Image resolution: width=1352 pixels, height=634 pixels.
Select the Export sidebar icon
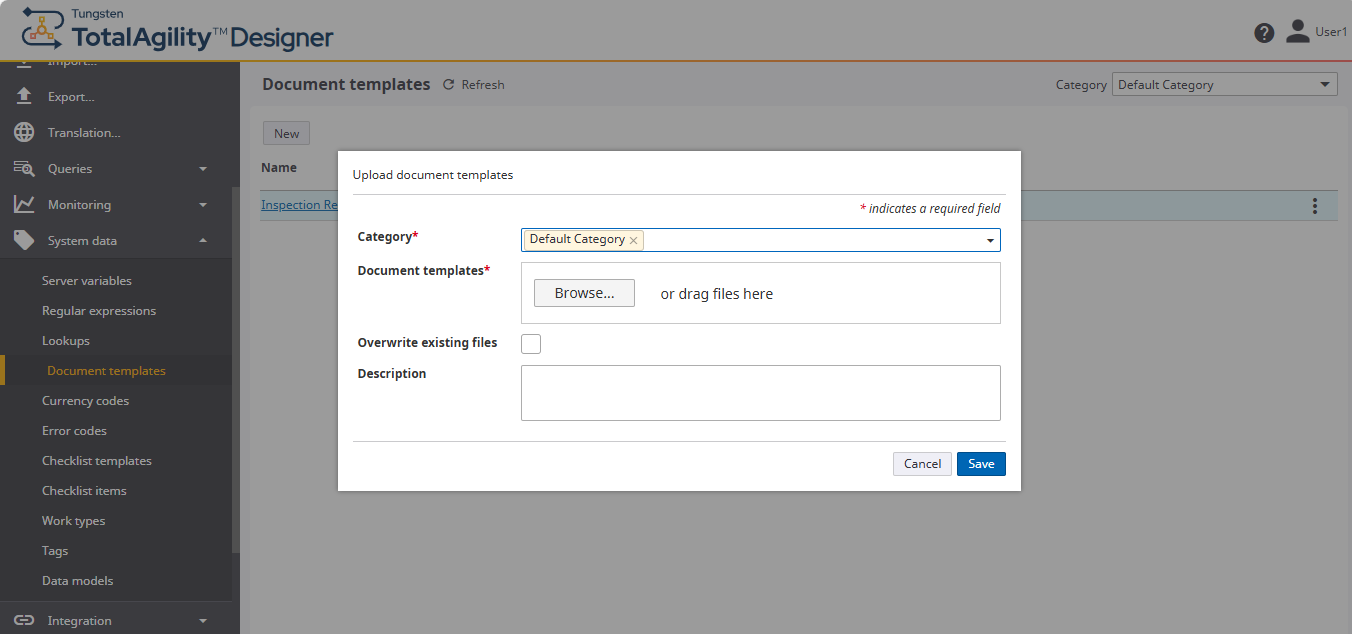click(22, 96)
